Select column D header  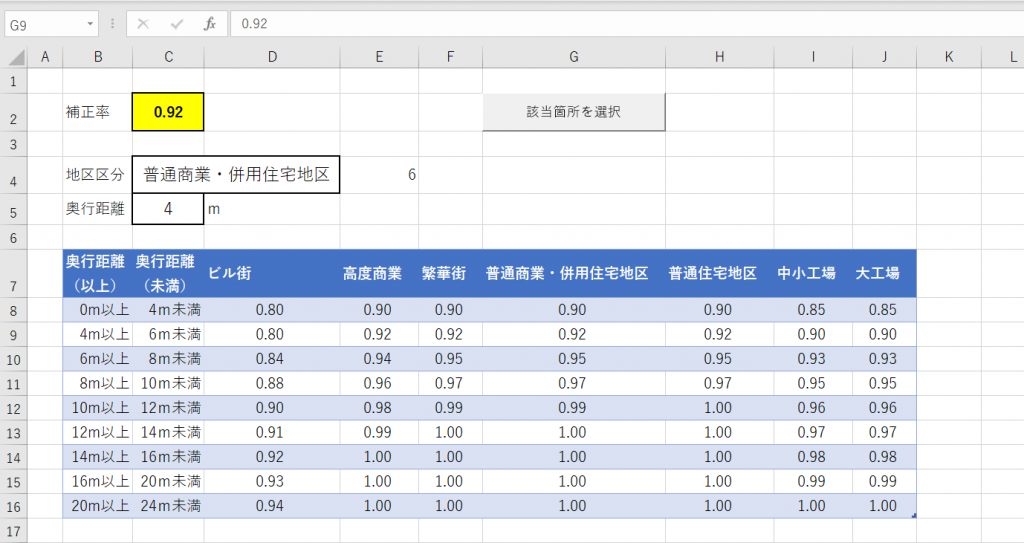tap(271, 58)
